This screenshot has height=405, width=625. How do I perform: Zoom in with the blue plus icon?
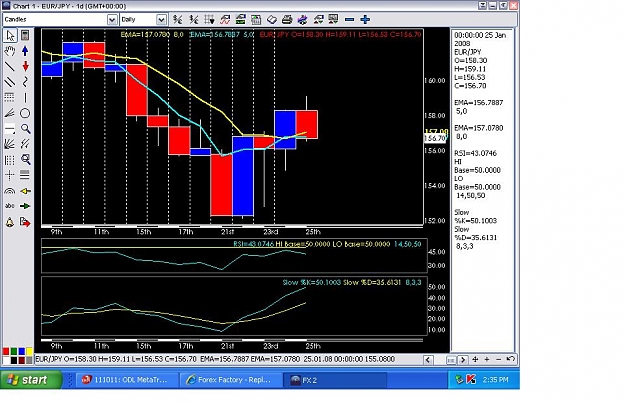pos(365,19)
